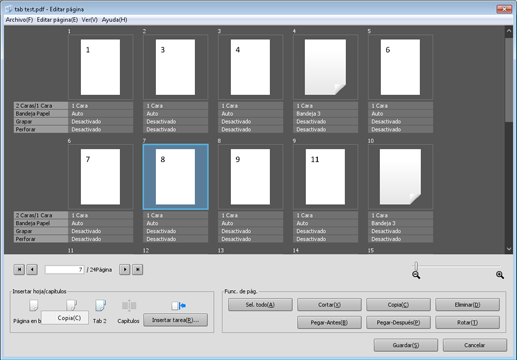Jump to the last page button

click(138, 269)
